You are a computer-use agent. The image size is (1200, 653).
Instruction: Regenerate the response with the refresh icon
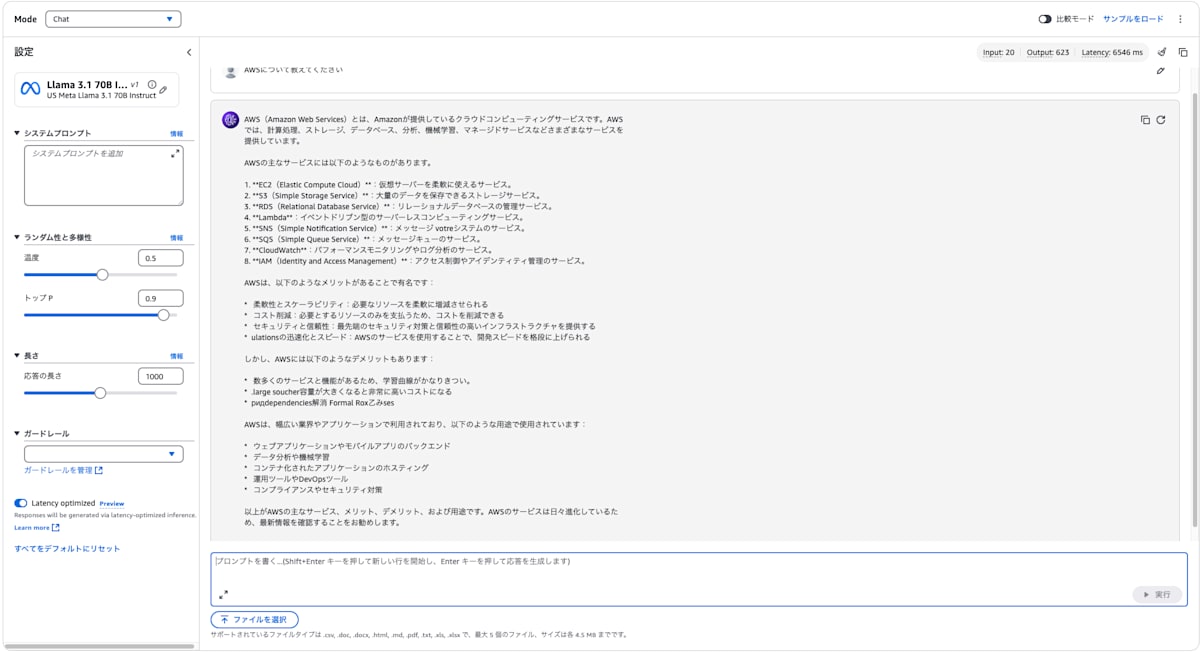pos(1161,120)
